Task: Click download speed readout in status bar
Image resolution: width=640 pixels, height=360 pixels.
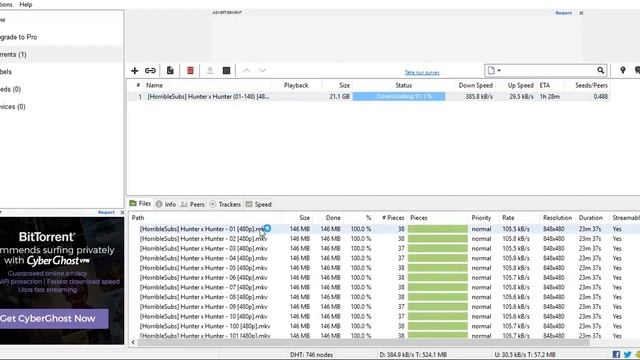Action: tap(413, 355)
